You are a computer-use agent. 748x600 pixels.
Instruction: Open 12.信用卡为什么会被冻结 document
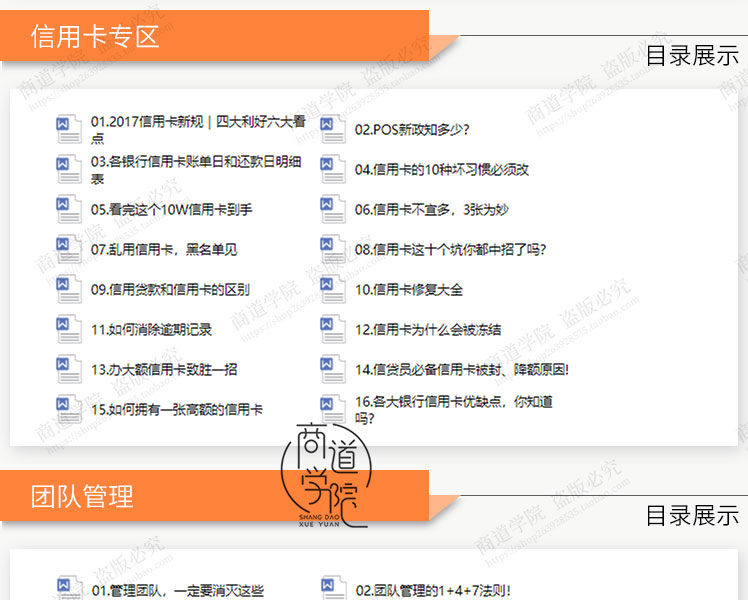(428, 330)
